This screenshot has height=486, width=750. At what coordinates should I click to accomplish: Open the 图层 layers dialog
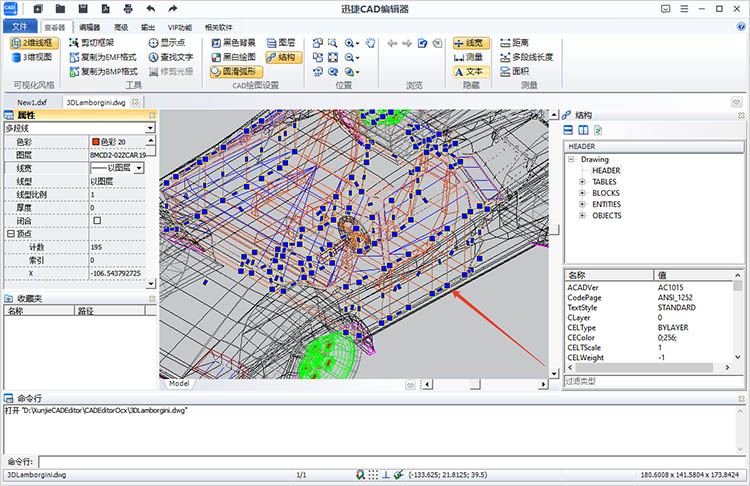point(281,43)
